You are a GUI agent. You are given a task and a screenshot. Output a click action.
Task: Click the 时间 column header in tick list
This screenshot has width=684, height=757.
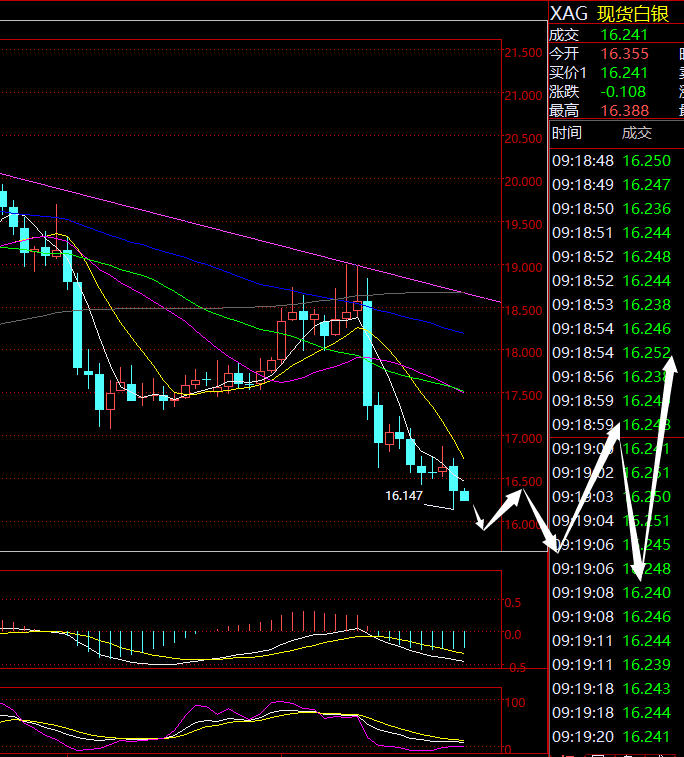pyautogui.click(x=567, y=133)
